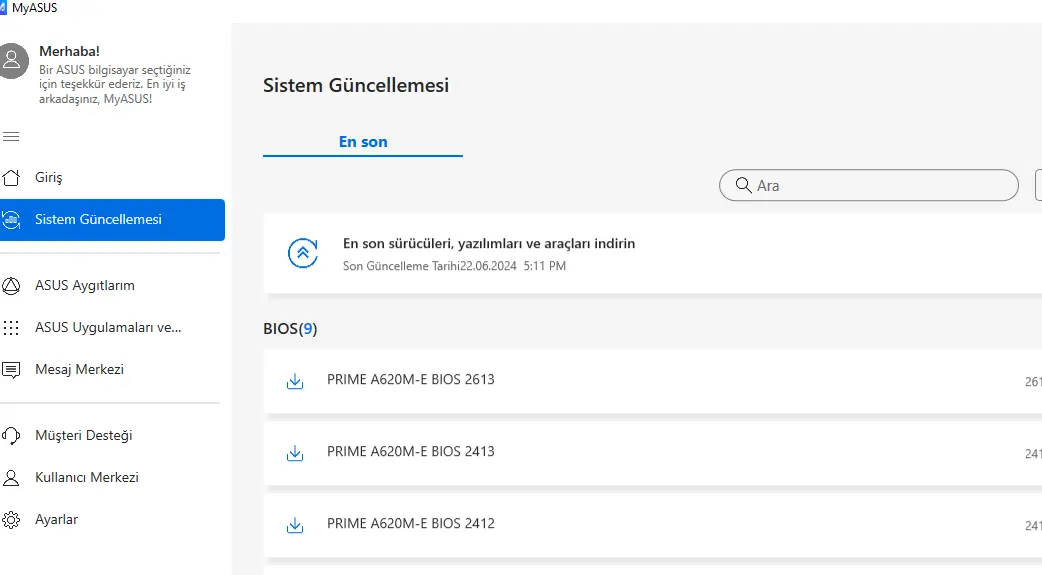Click the Sistem Güncellemesi page heading
Viewport: 1042px width, 575px height.
pyautogui.click(x=356, y=85)
